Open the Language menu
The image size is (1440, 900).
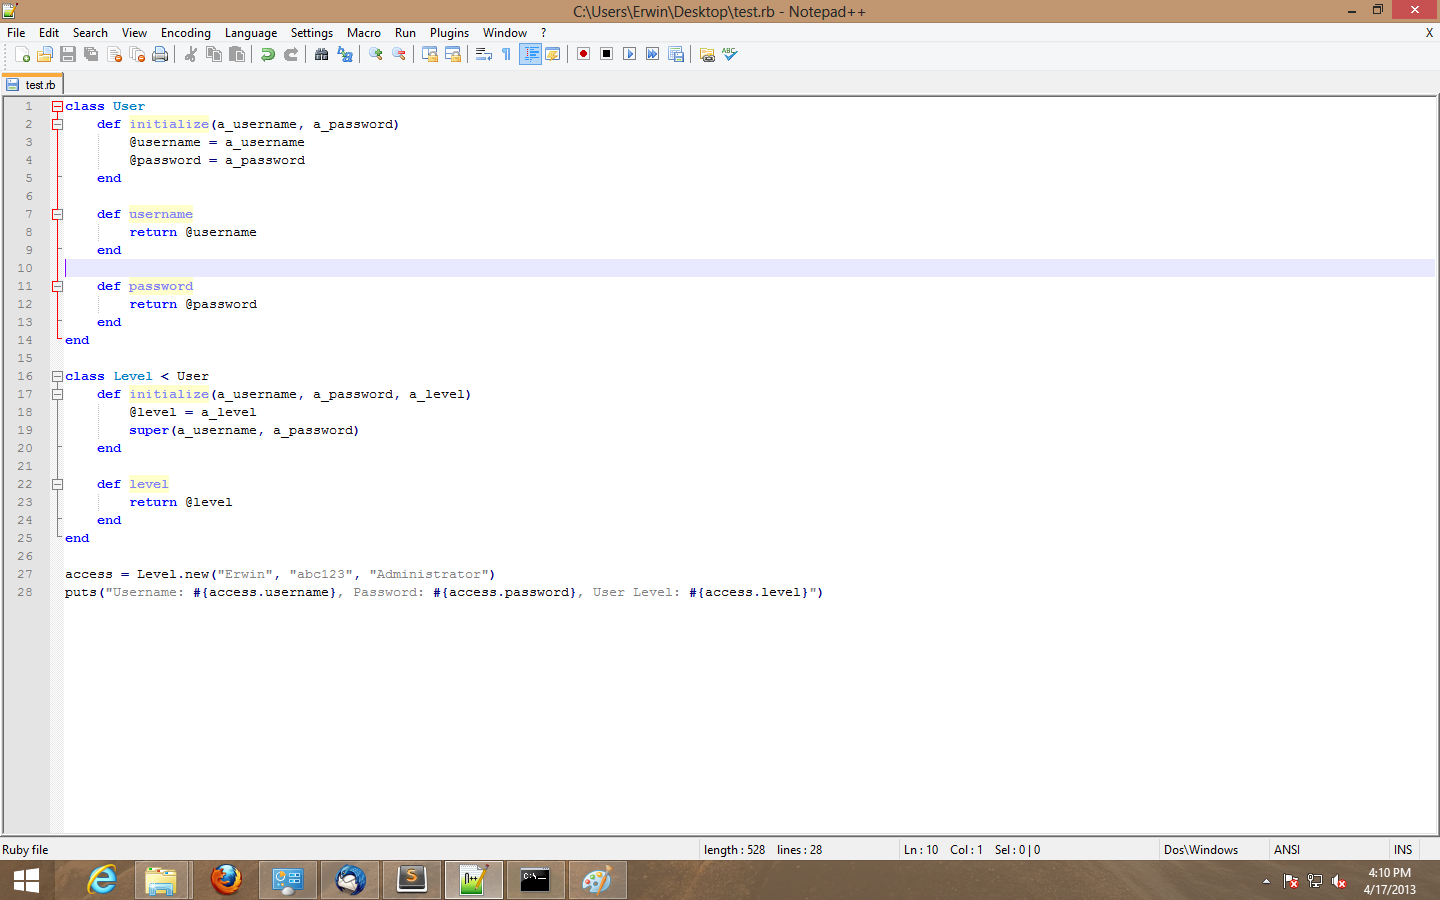251,33
